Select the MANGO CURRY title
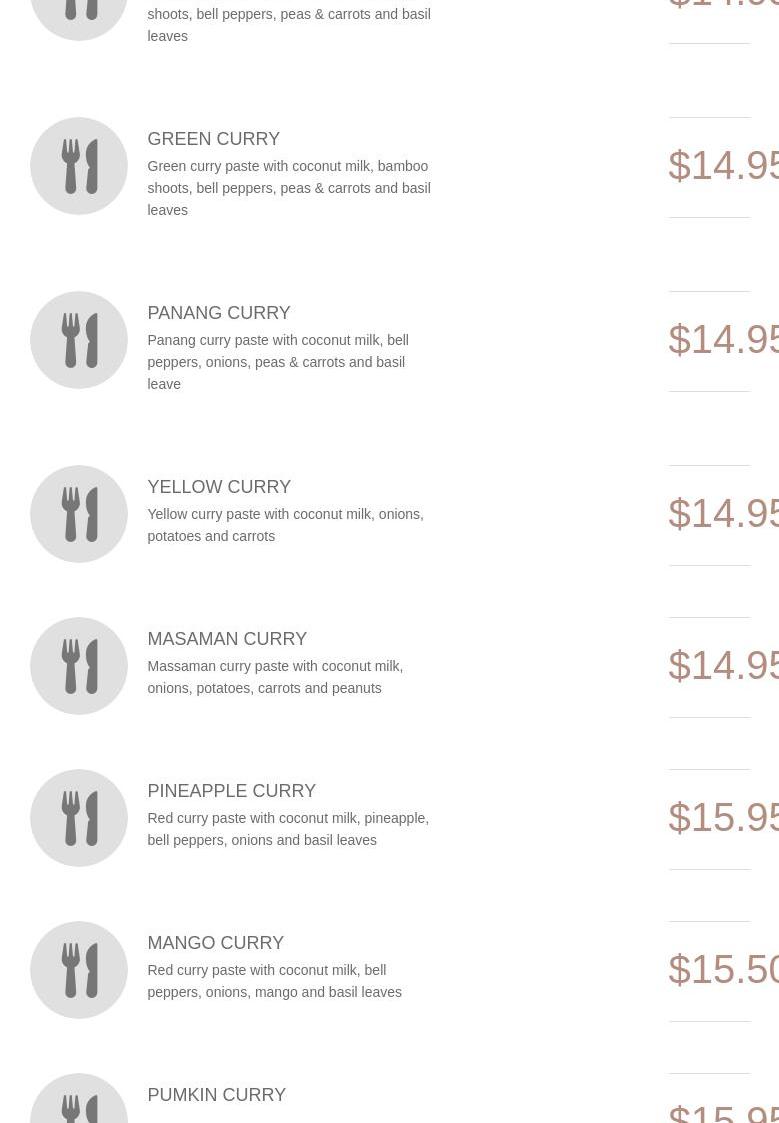This screenshot has width=779, height=1123. tap(215, 943)
